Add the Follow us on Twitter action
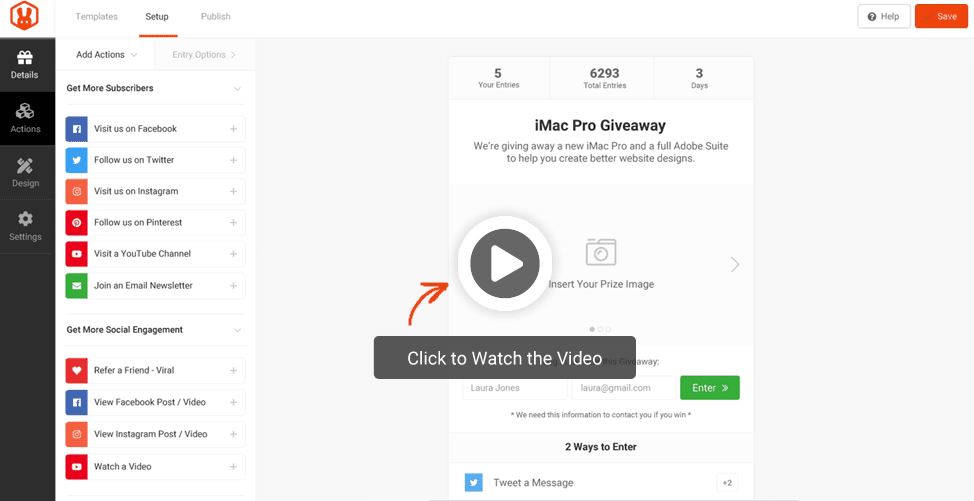The width and height of the screenshot is (974, 501). coord(155,160)
